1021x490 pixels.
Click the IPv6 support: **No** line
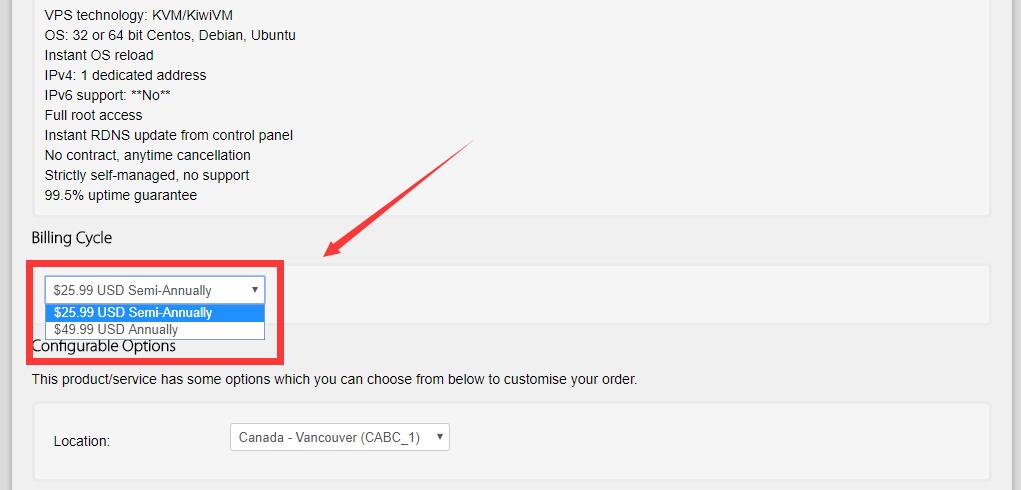pos(108,96)
